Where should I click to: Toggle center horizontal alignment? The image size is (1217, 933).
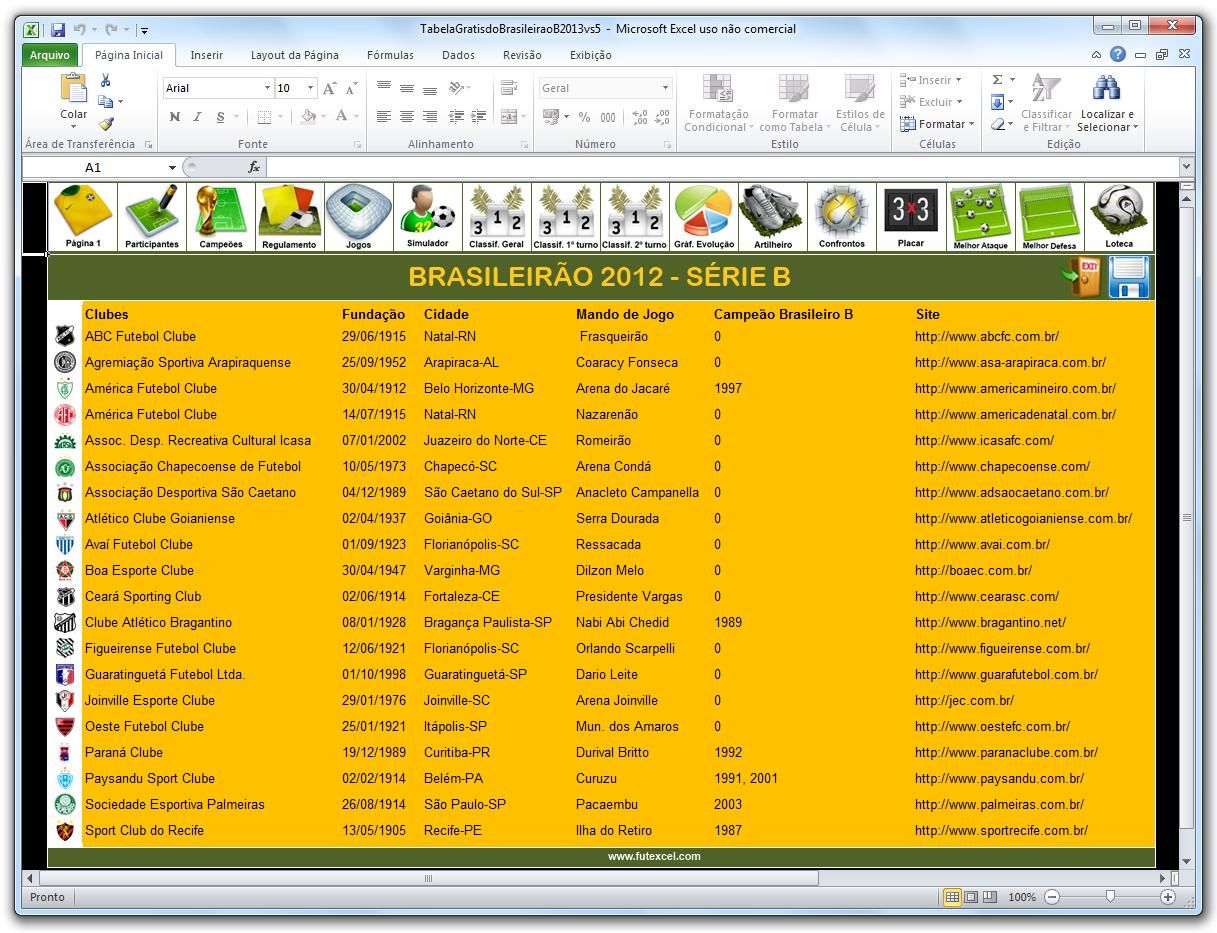click(407, 117)
